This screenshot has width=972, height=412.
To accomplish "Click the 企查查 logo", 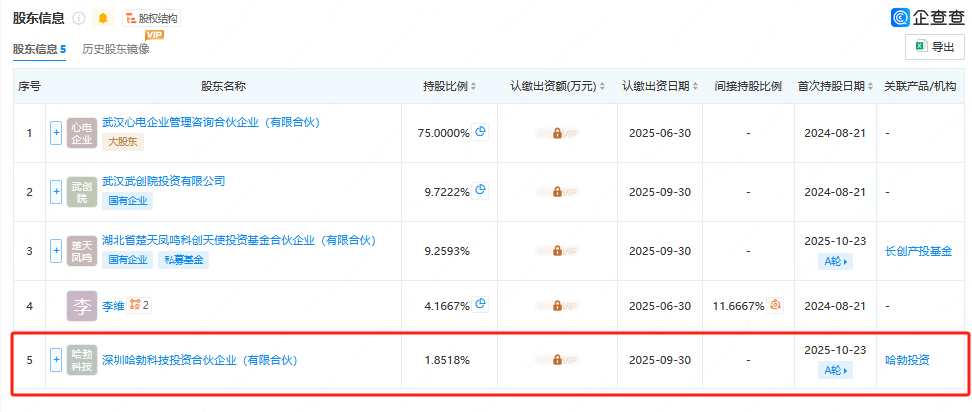I will pyautogui.click(x=927, y=17).
